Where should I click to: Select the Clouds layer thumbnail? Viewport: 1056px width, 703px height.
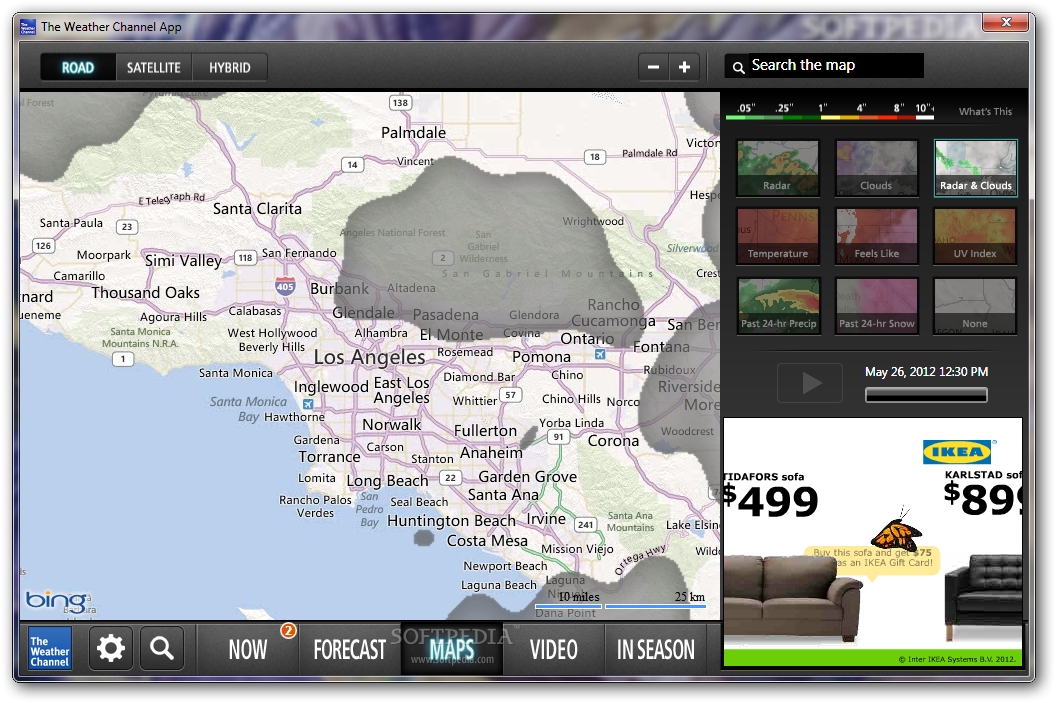[x=876, y=168]
